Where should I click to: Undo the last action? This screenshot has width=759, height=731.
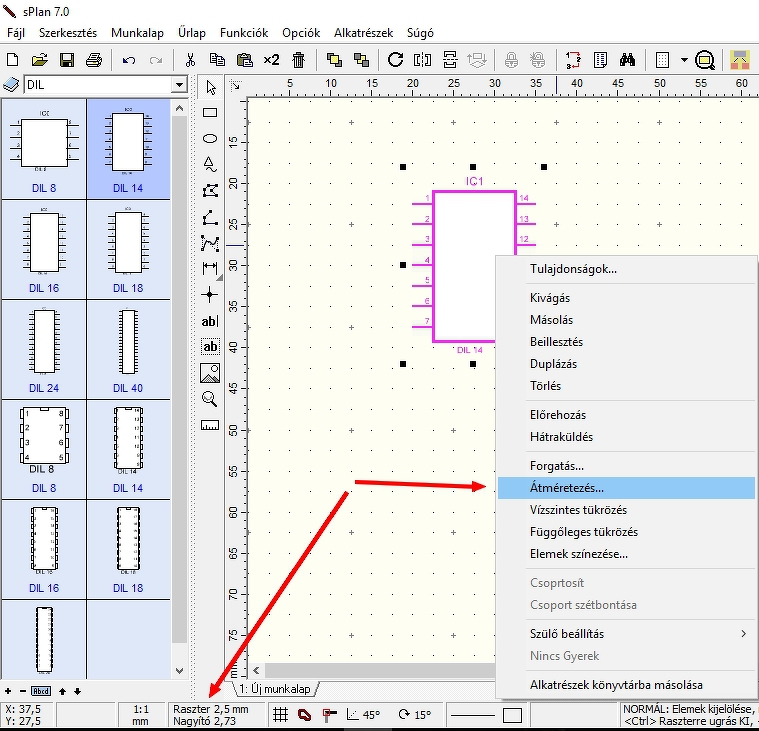(x=129, y=61)
